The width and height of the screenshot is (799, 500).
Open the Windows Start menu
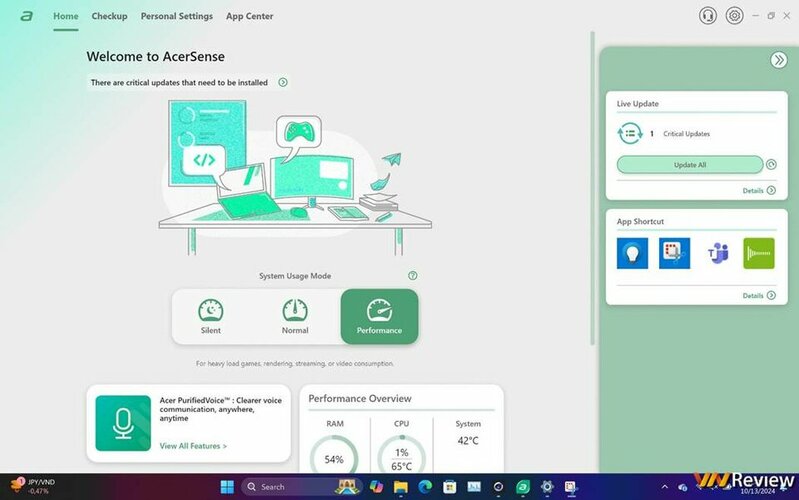click(227, 487)
